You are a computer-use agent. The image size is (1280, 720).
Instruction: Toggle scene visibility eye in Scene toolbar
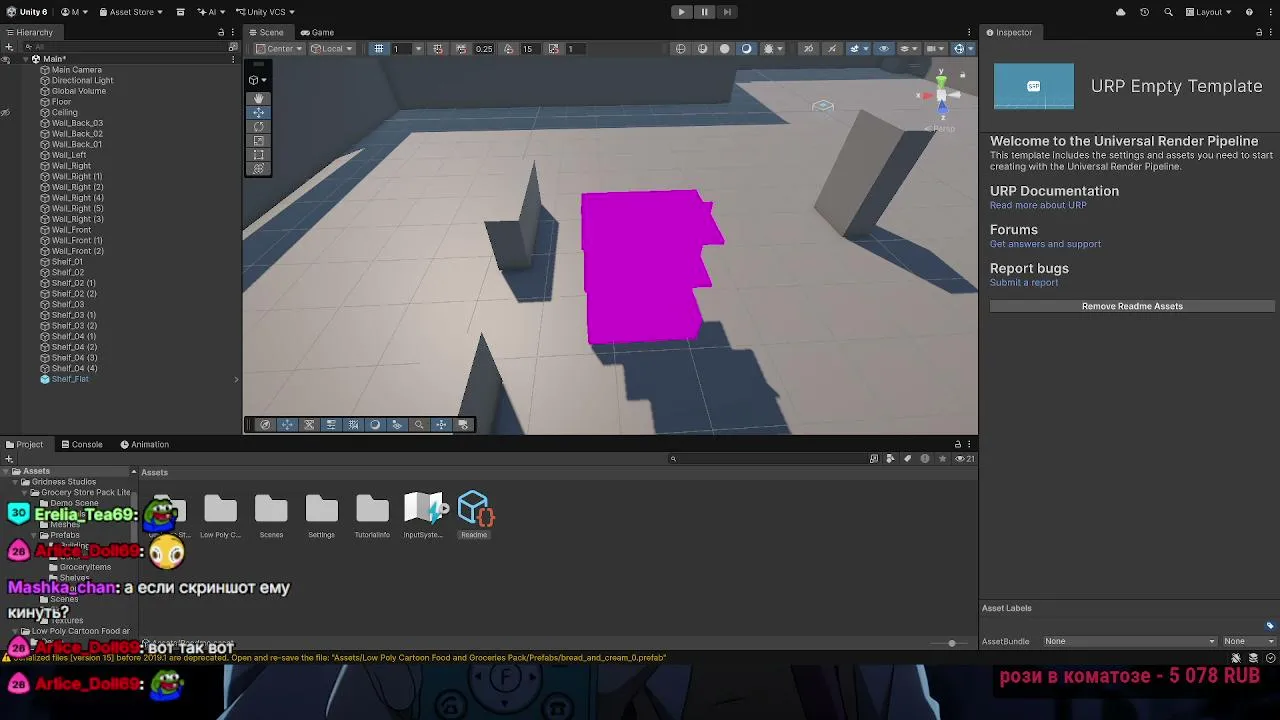pyautogui.click(x=883, y=49)
